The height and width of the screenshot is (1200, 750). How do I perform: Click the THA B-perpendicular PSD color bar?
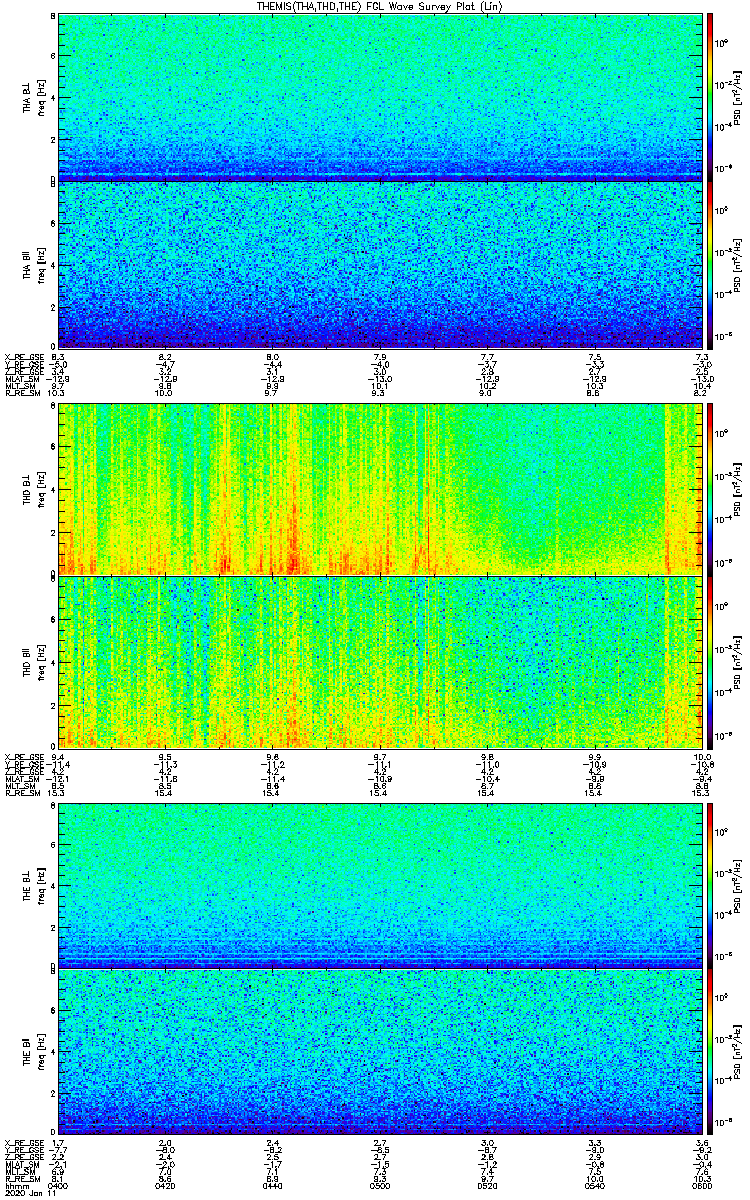pos(710,97)
